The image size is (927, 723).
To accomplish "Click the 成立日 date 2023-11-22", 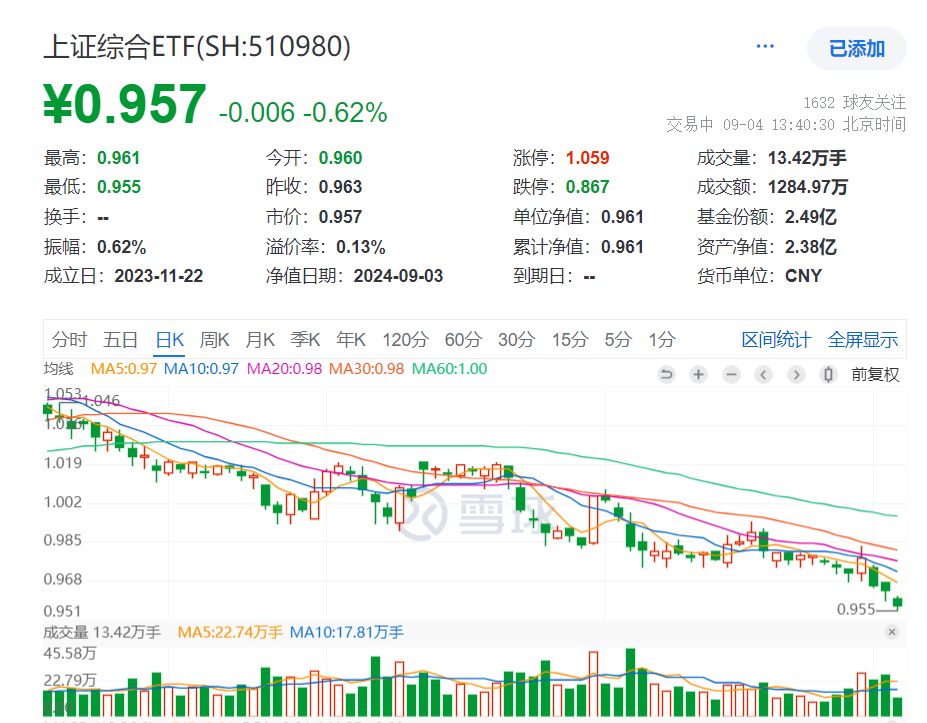I will (158, 276).
